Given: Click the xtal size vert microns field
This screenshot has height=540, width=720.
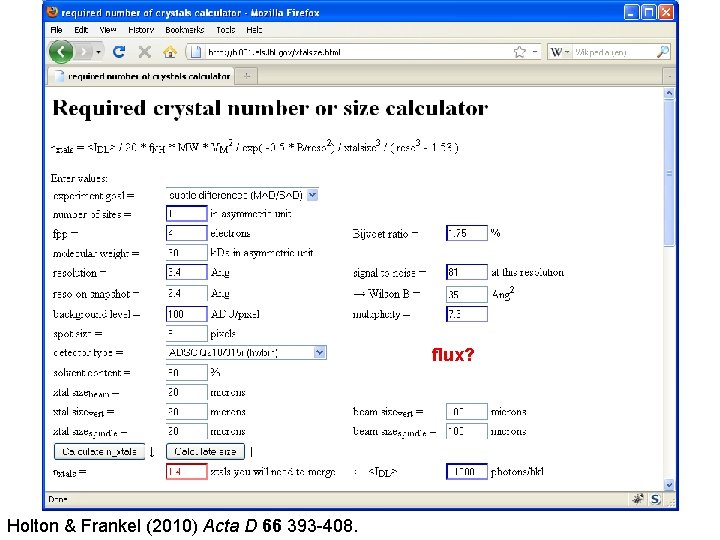Looking at the screenshot, I should 186,411.
